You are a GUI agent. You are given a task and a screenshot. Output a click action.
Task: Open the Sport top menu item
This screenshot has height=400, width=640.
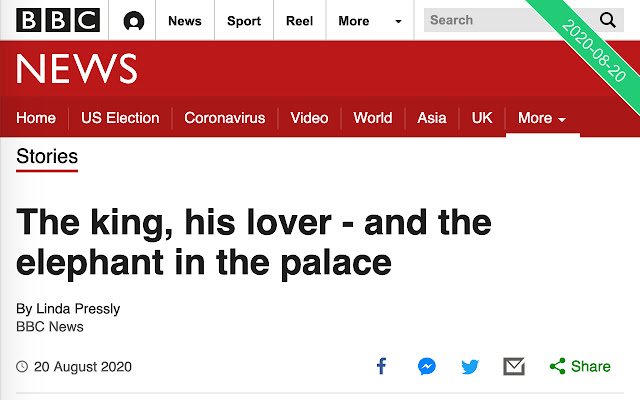point(244,20)
